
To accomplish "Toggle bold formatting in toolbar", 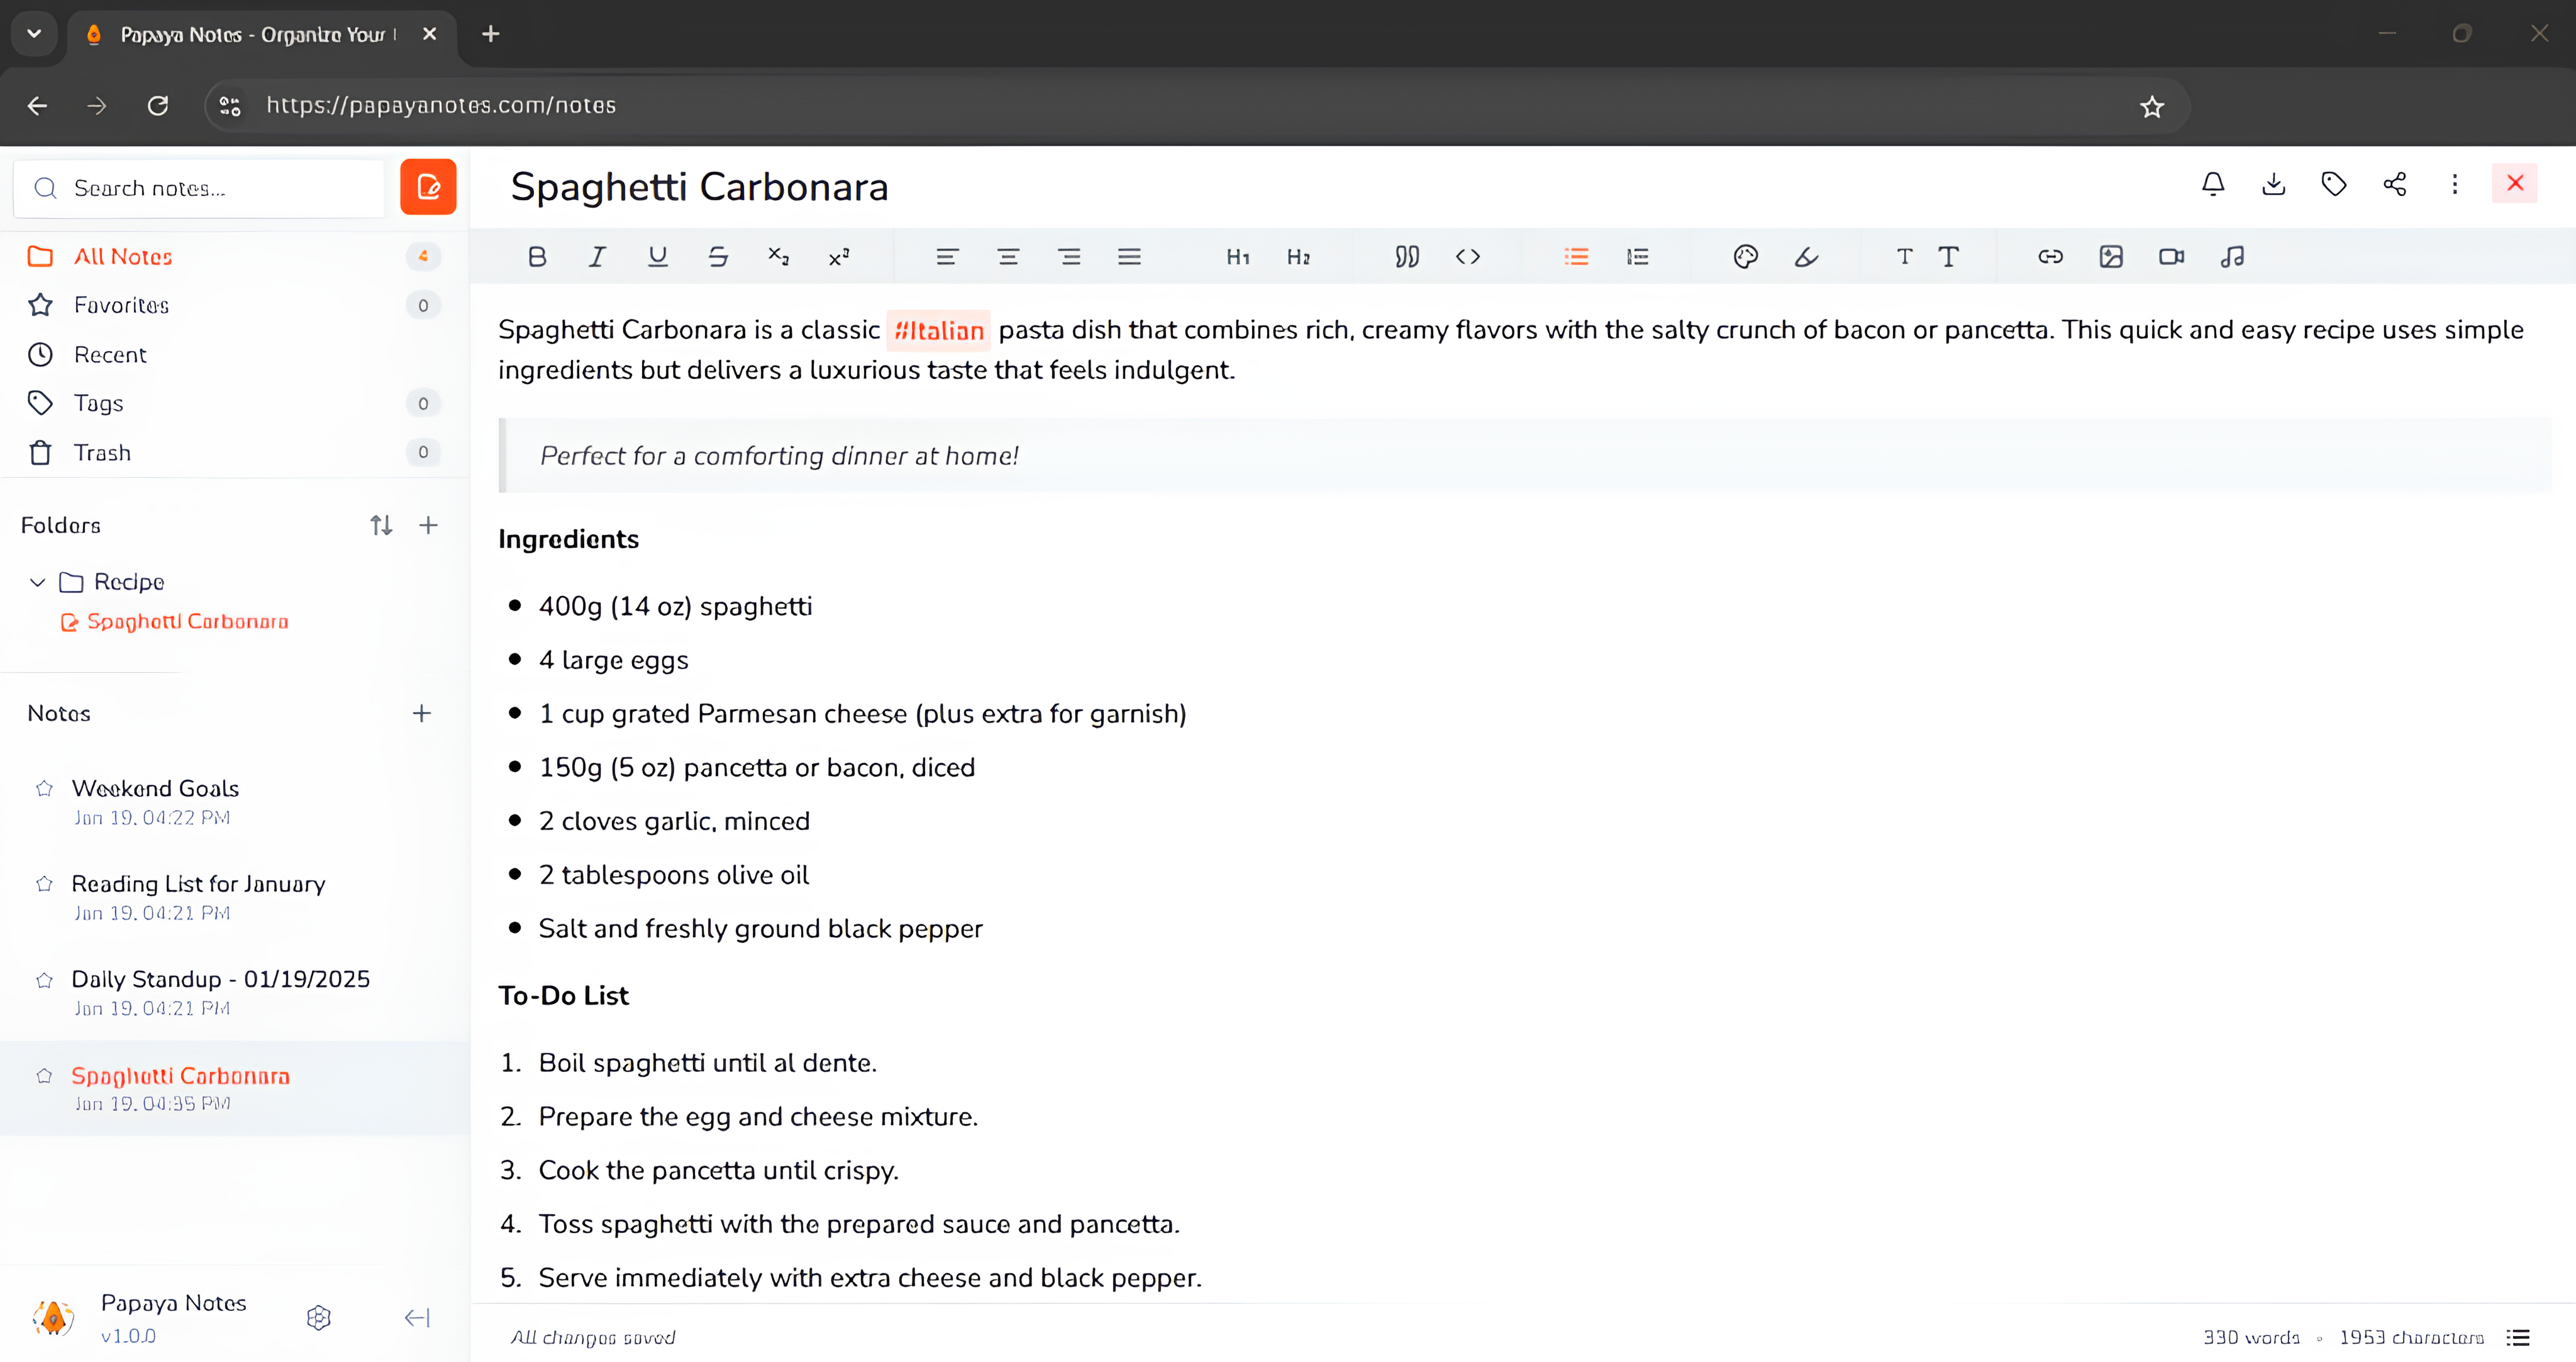I will click(x=537, y=257).
